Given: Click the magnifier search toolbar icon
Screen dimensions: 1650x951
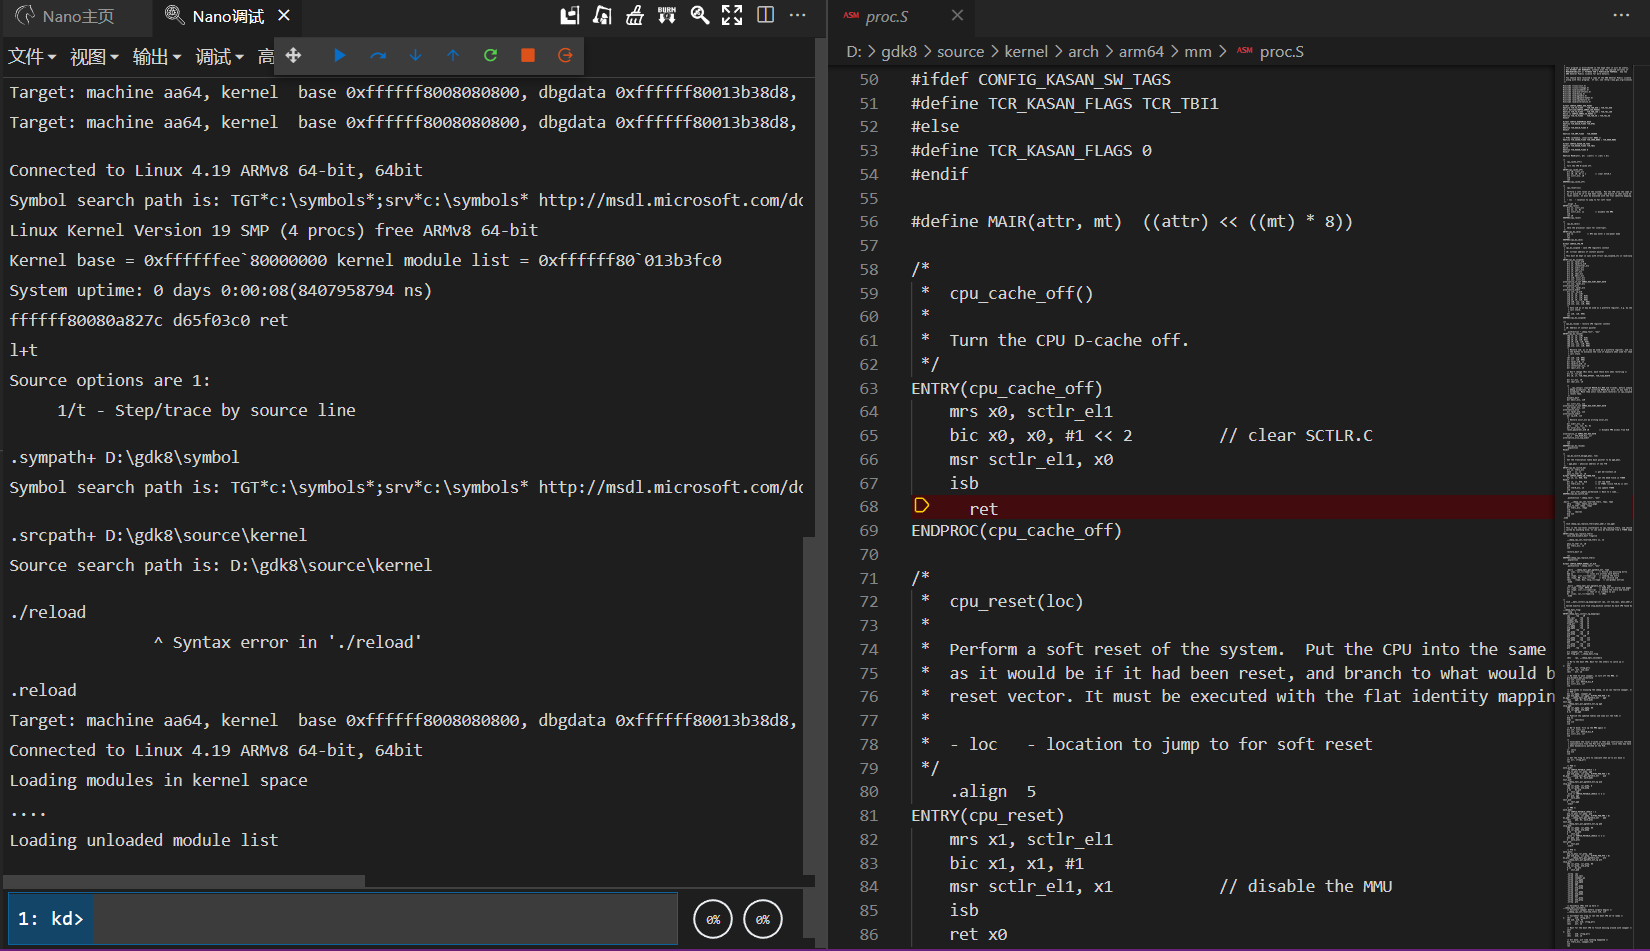Looking at the screenshot, I should [x=700, y=15].
